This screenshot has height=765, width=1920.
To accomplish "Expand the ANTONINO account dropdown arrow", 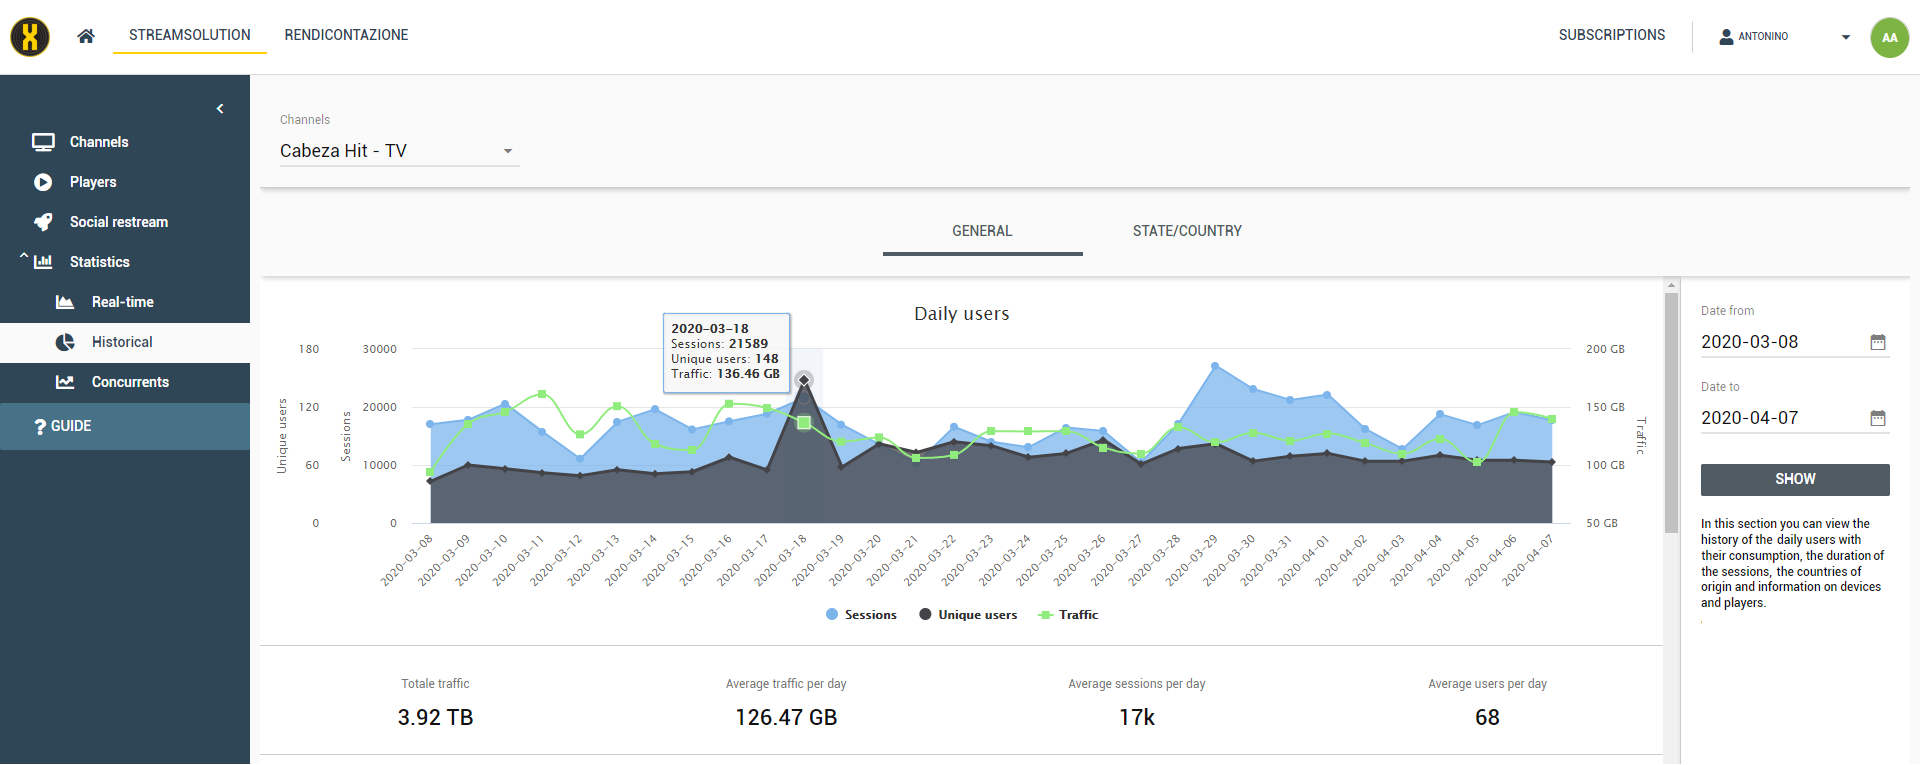I will 1846,37.
